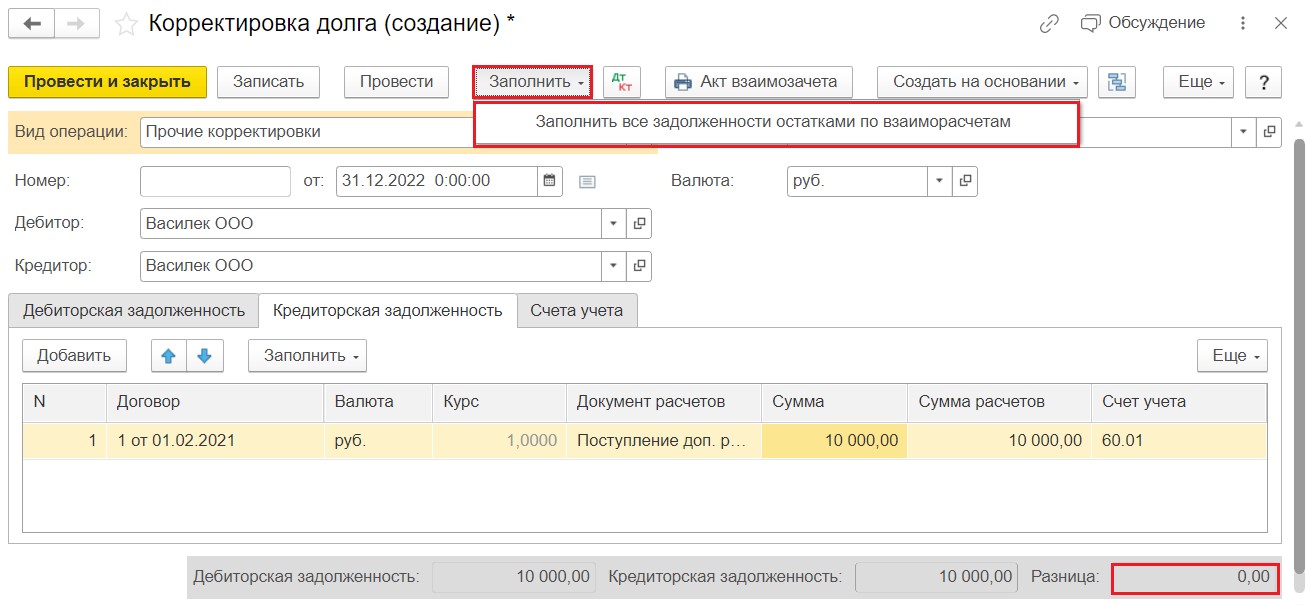
Task: Click the DtKt postings icon
Action: click(622, 82)
